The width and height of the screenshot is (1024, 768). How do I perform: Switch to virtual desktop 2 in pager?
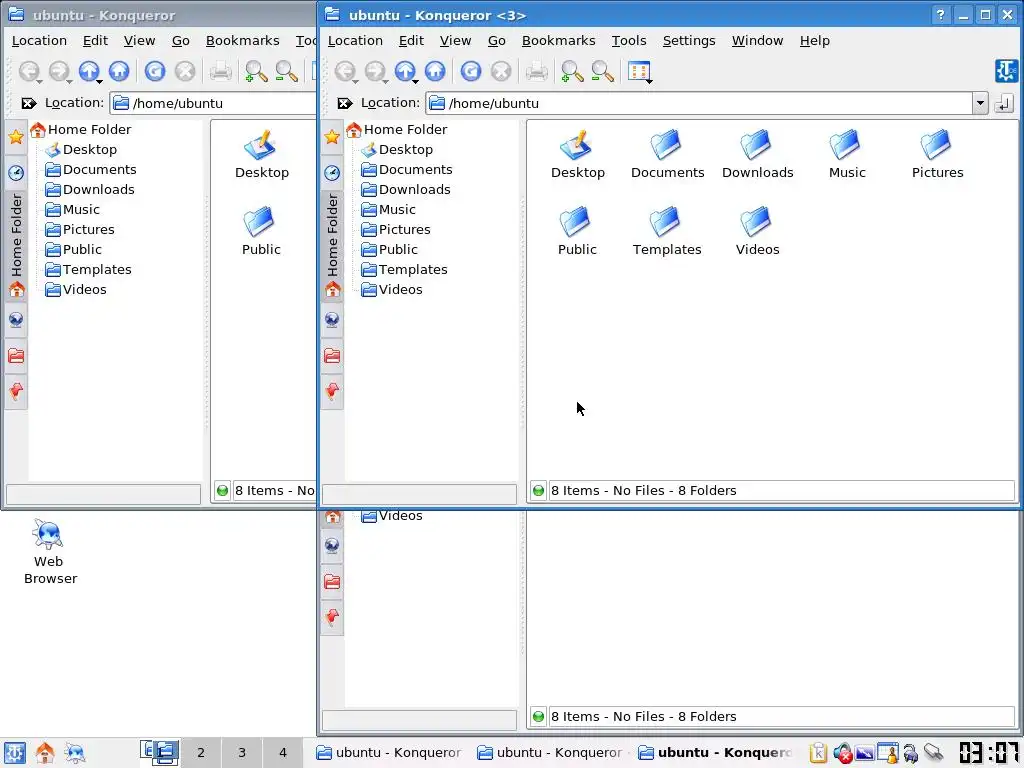tap(200, 752)
